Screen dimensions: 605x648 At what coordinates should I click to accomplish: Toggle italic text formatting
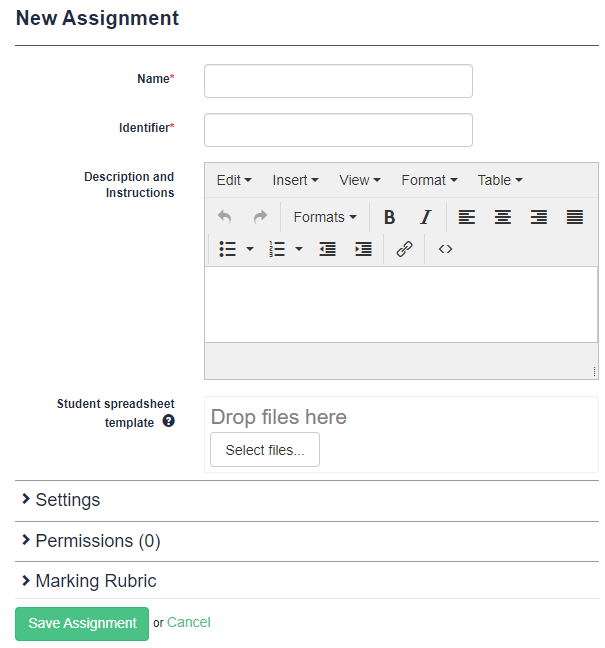pyautogui.click(x=425, y=217)
